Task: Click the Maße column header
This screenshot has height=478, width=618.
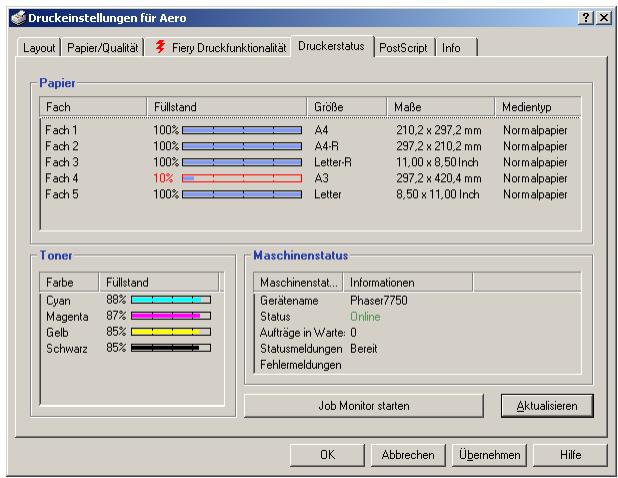Action: 441,107
